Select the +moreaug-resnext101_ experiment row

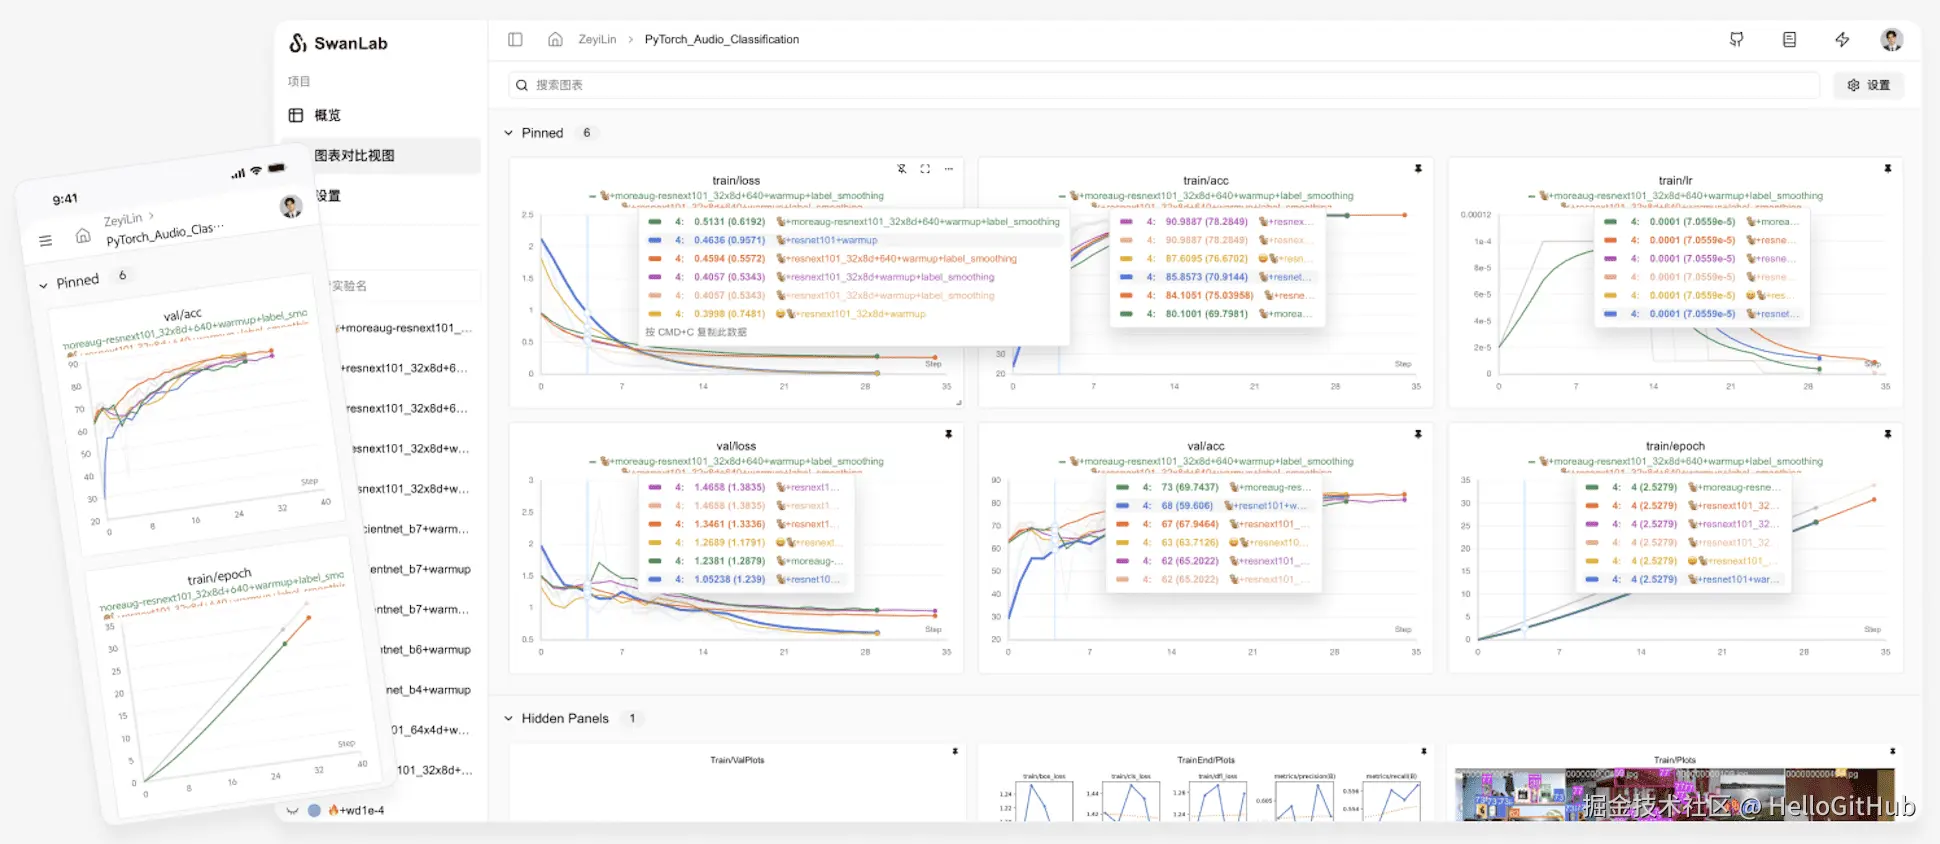tap(405, 328)
